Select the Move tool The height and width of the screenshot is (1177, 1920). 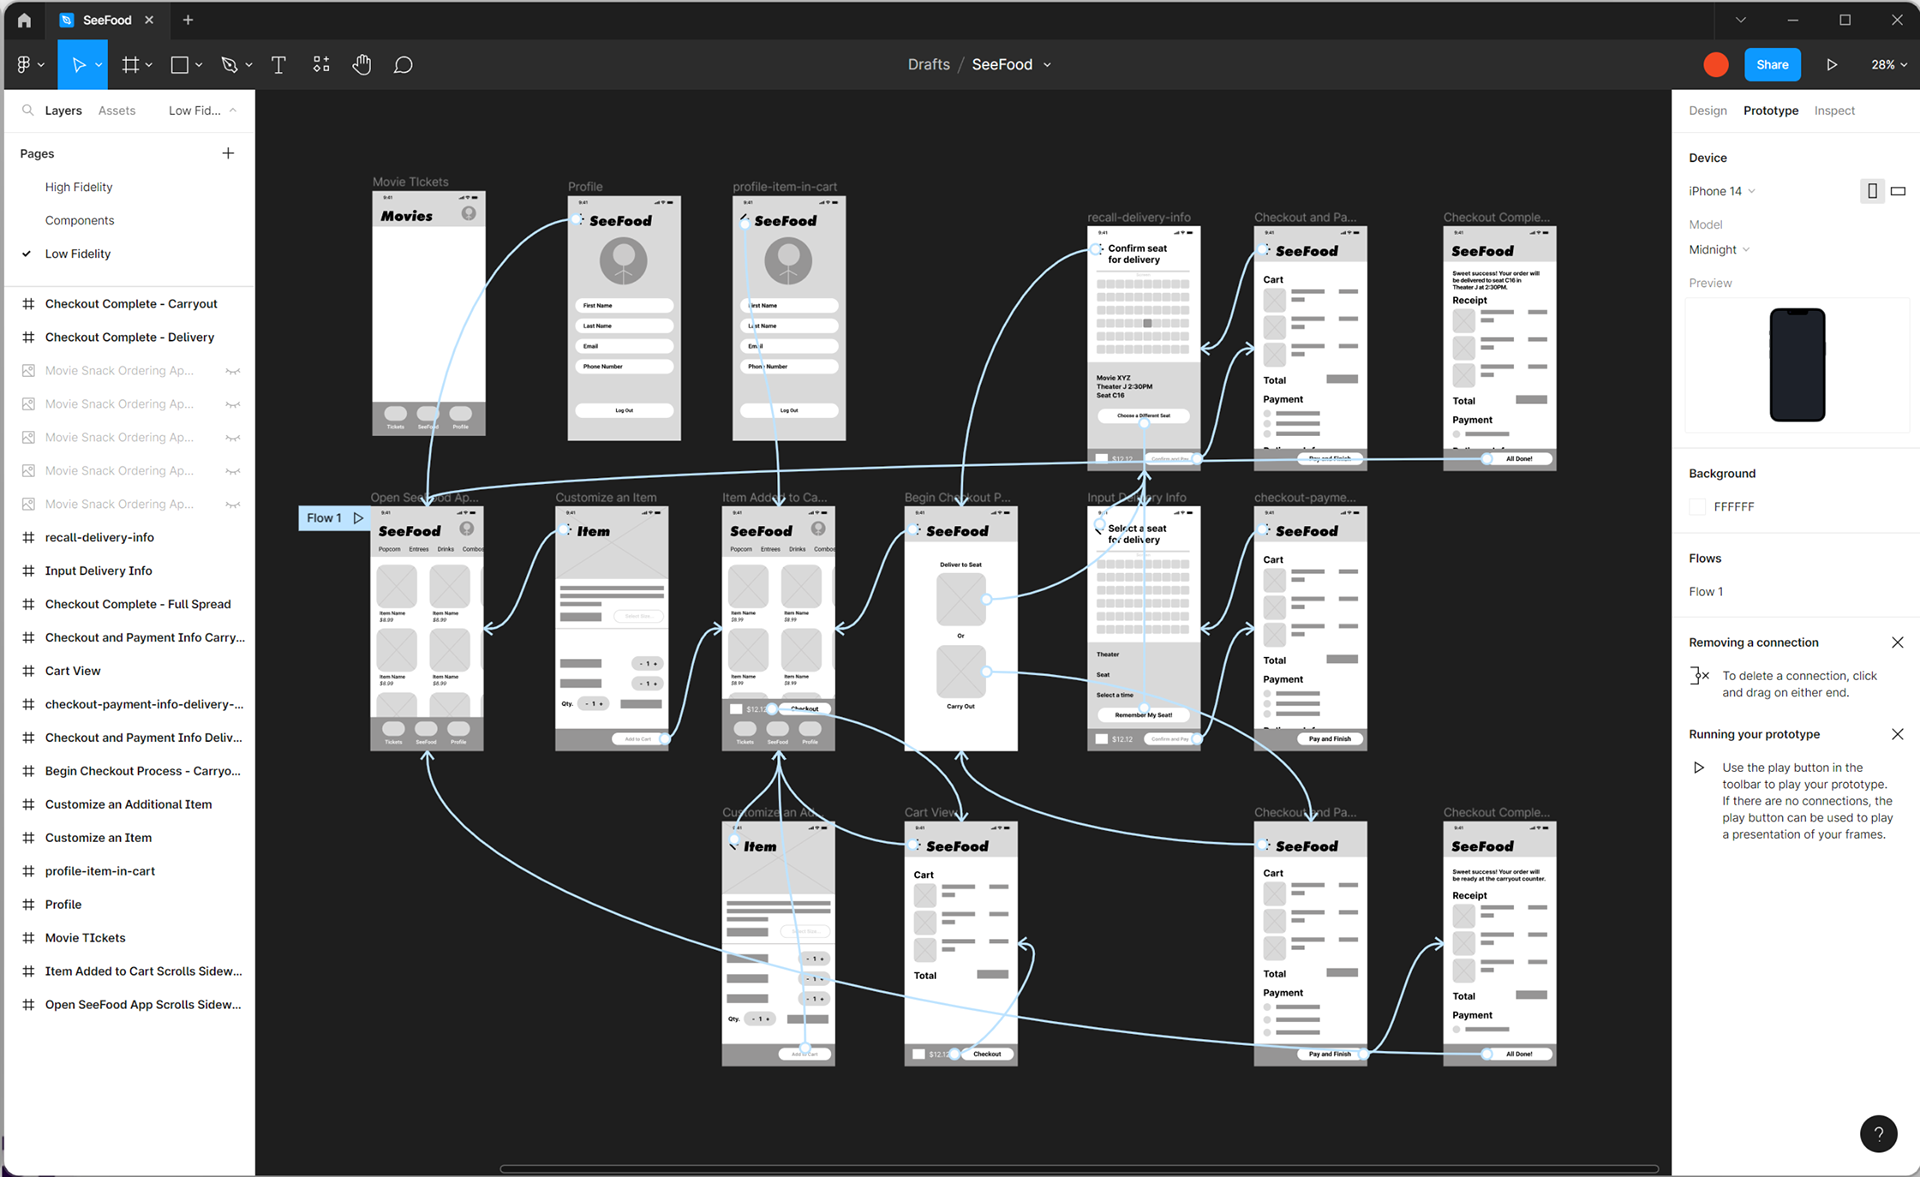(78, 65)
